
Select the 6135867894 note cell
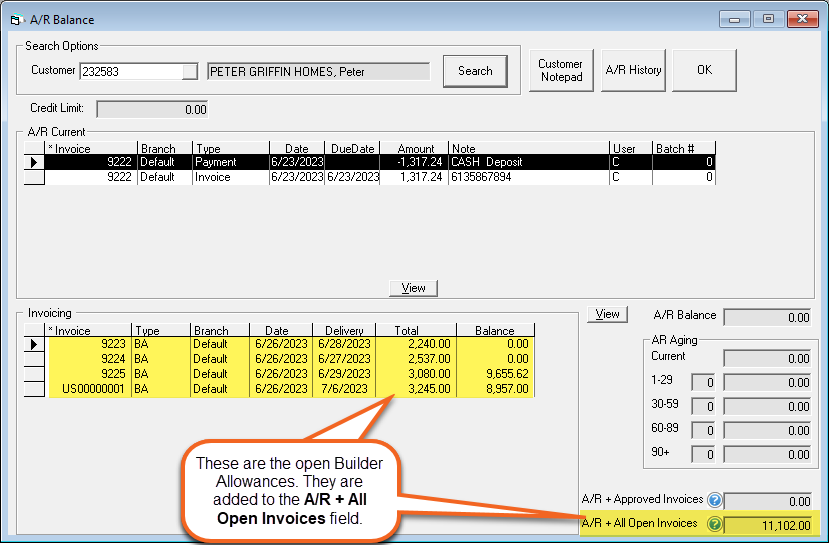pyautogui.click(x=529, y=177)
